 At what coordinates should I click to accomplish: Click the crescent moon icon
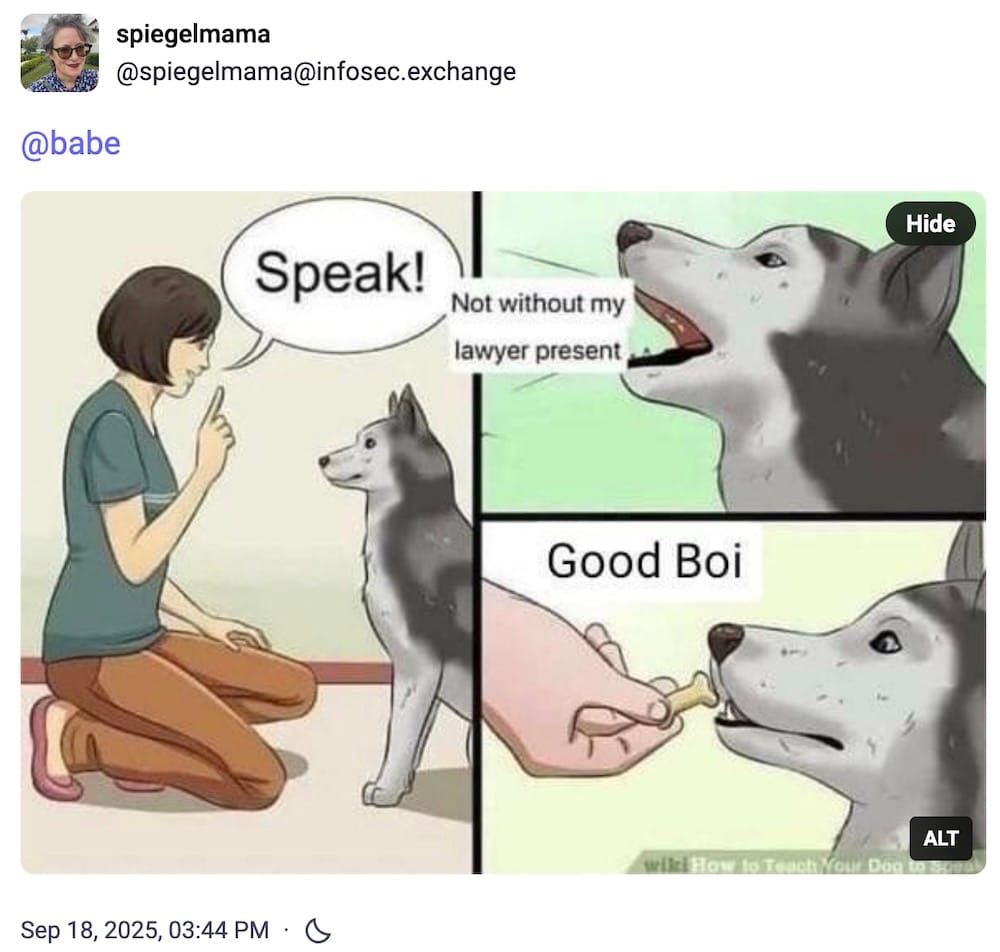pos(318,930)
